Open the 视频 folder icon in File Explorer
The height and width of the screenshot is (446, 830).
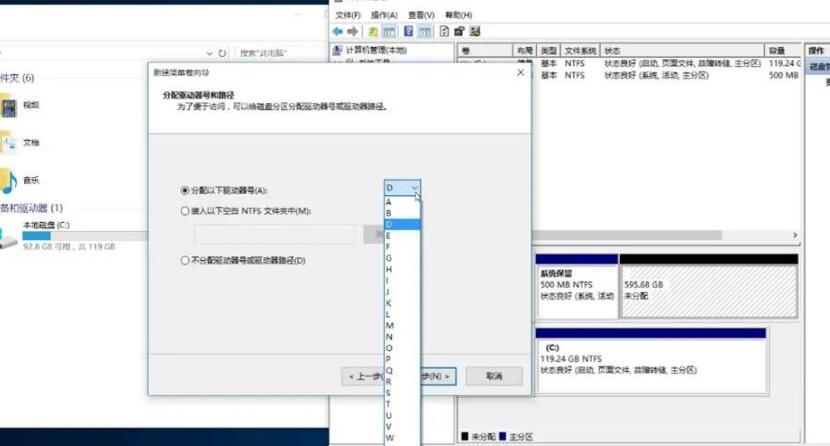pos(9,106)
